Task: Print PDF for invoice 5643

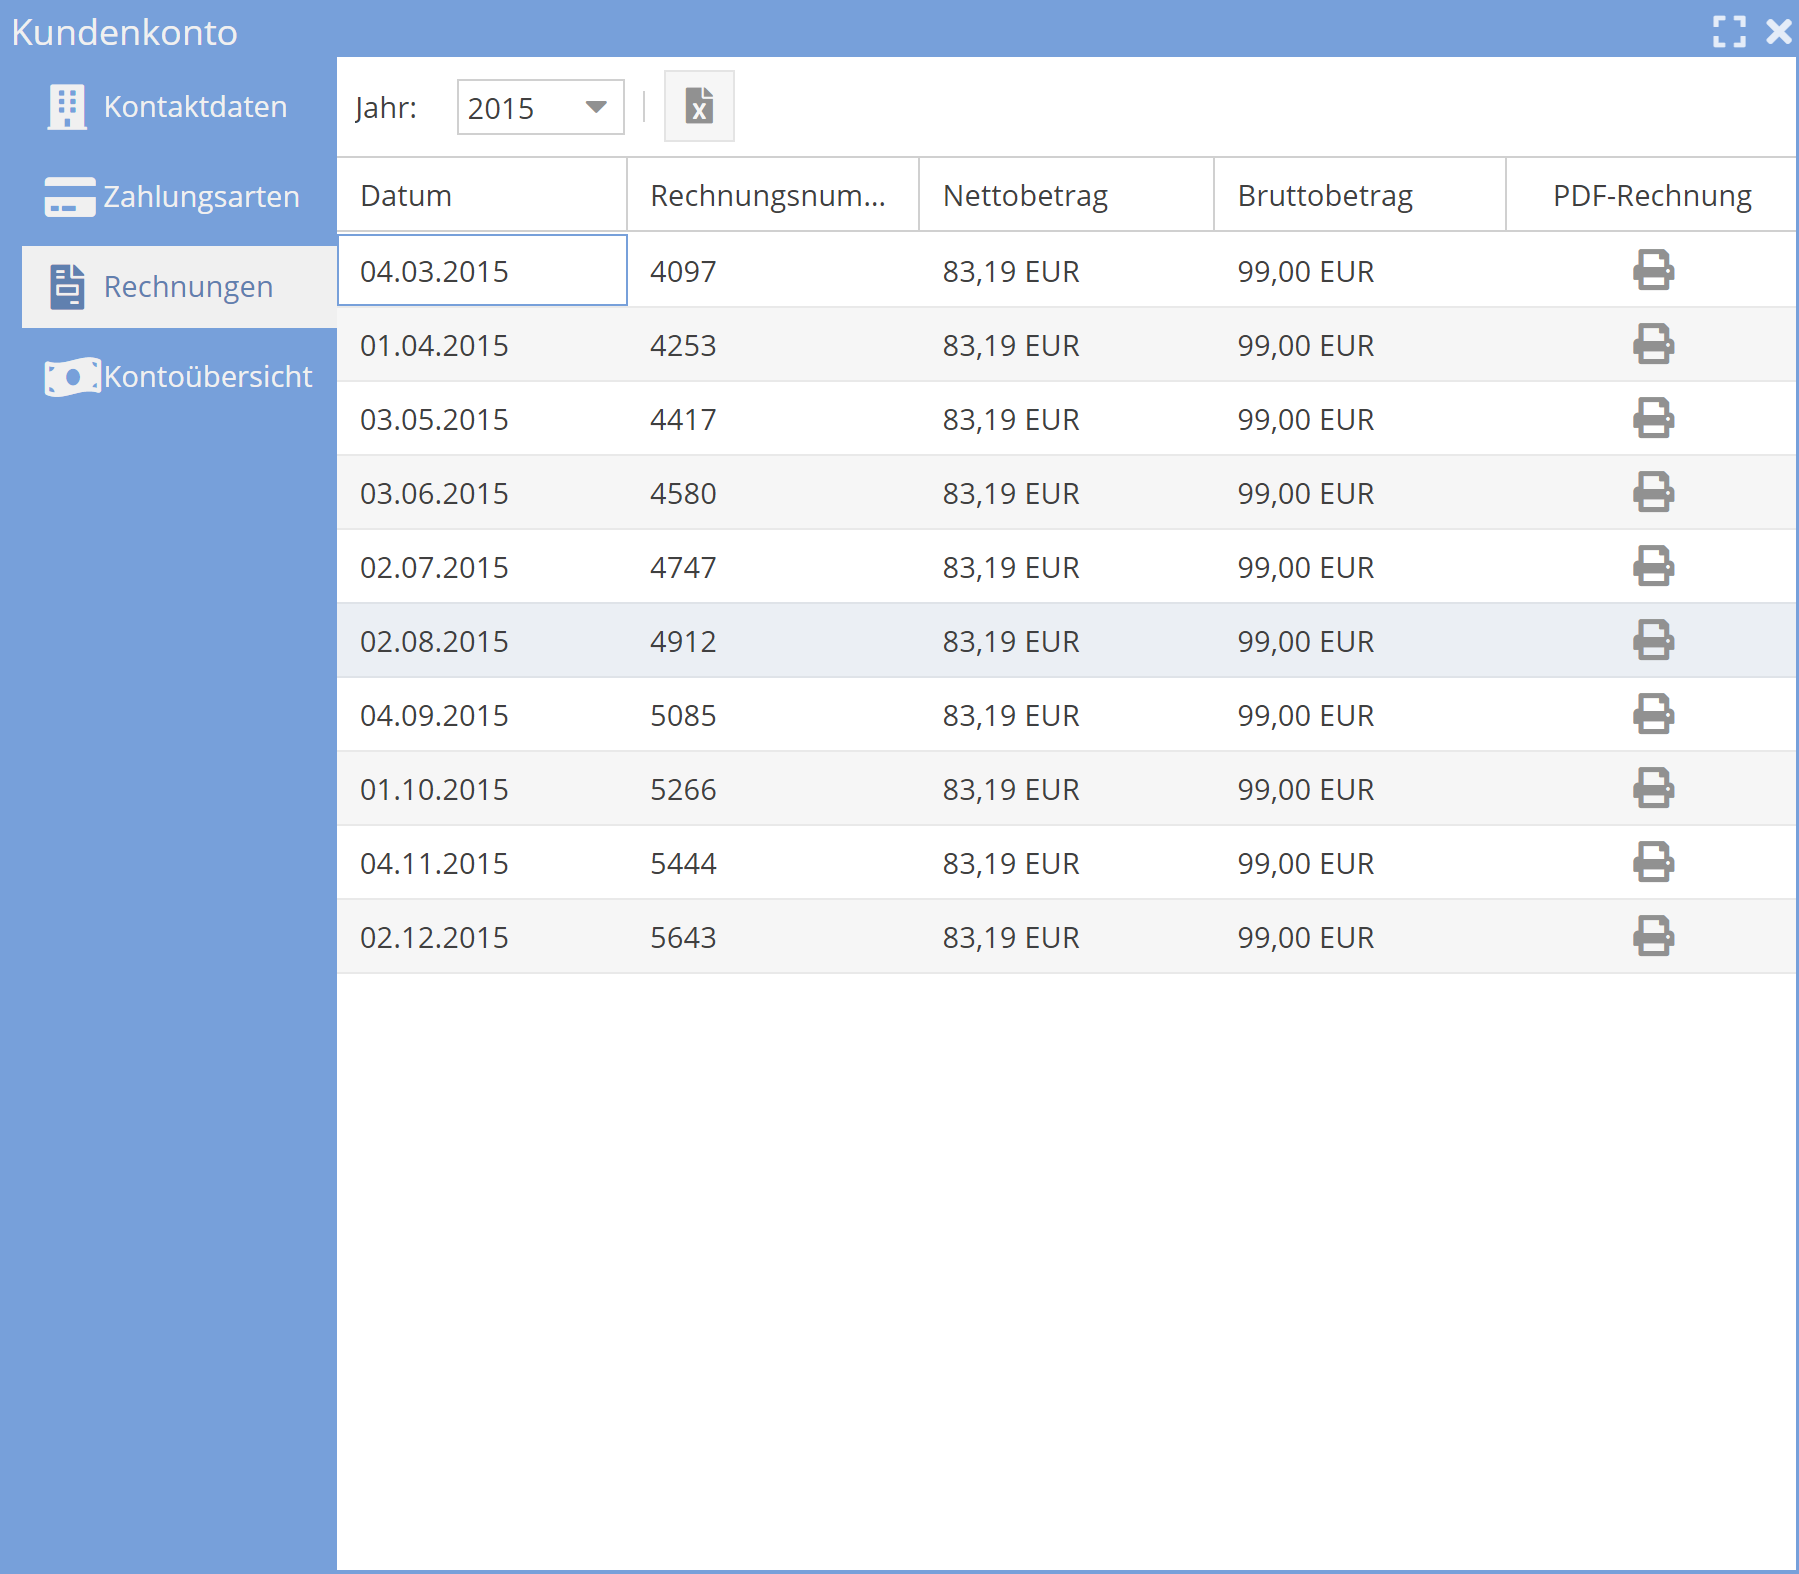Action: [x=1653, y=936]
